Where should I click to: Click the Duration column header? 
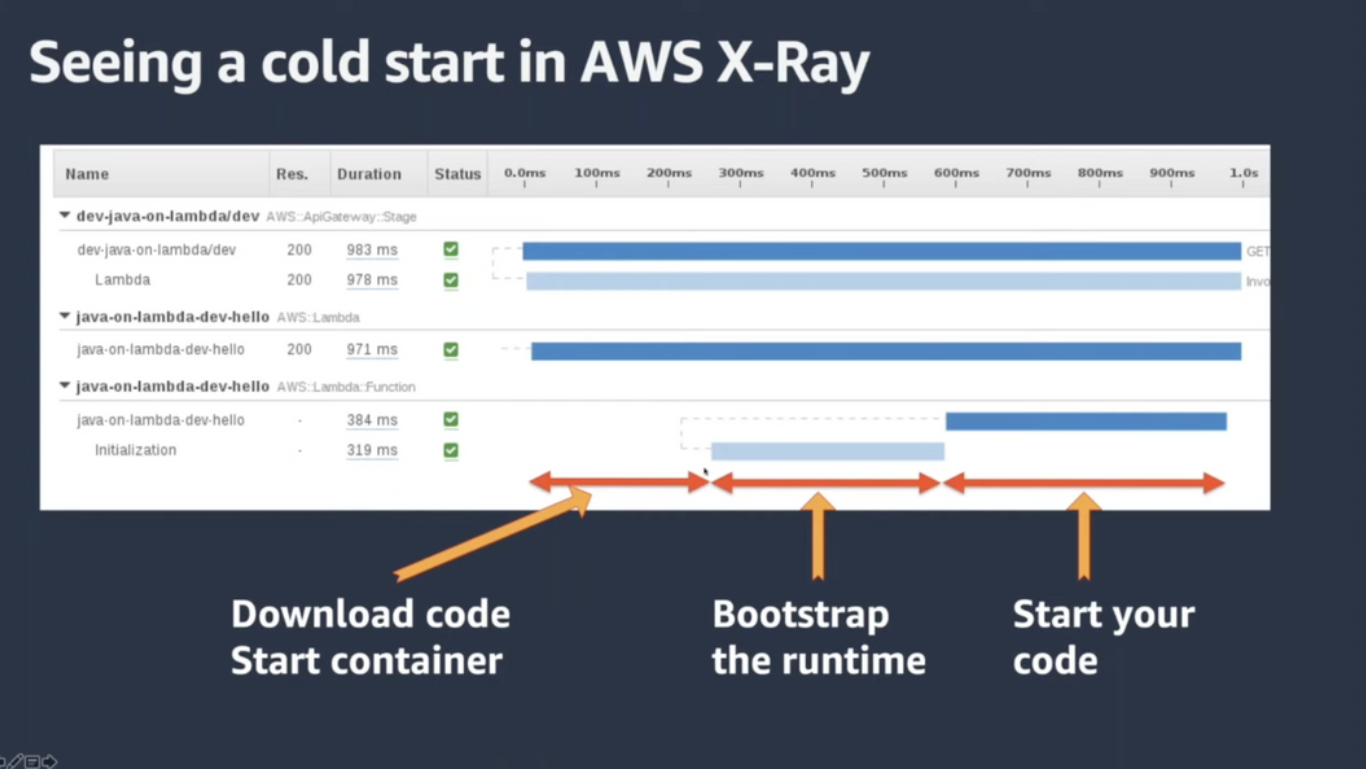(369, 174)
